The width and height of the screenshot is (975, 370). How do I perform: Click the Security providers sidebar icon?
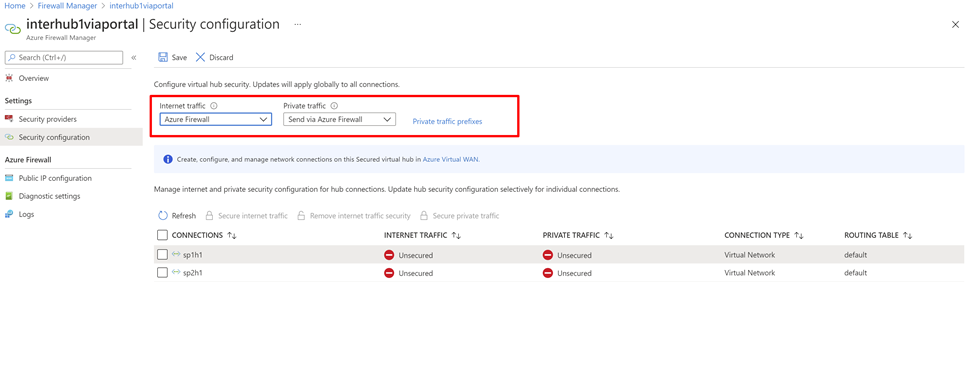(x=9, y=119)
